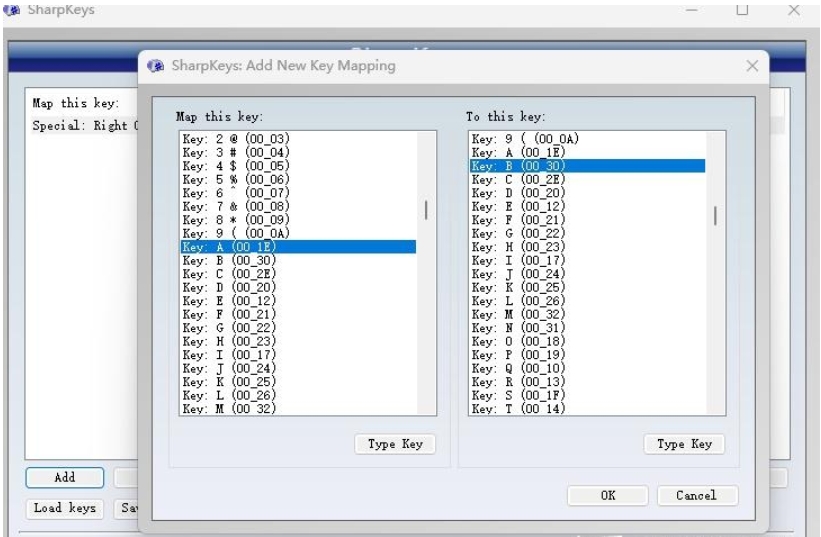Viewport: 821px width, 537px height.
Task: Maximize the SharpKeys main window
Action: pyautogui.click(x=742, y=9)
